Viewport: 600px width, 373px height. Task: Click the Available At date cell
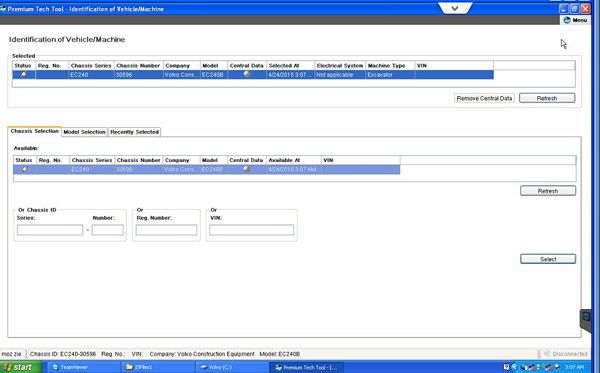pos(294,169)
